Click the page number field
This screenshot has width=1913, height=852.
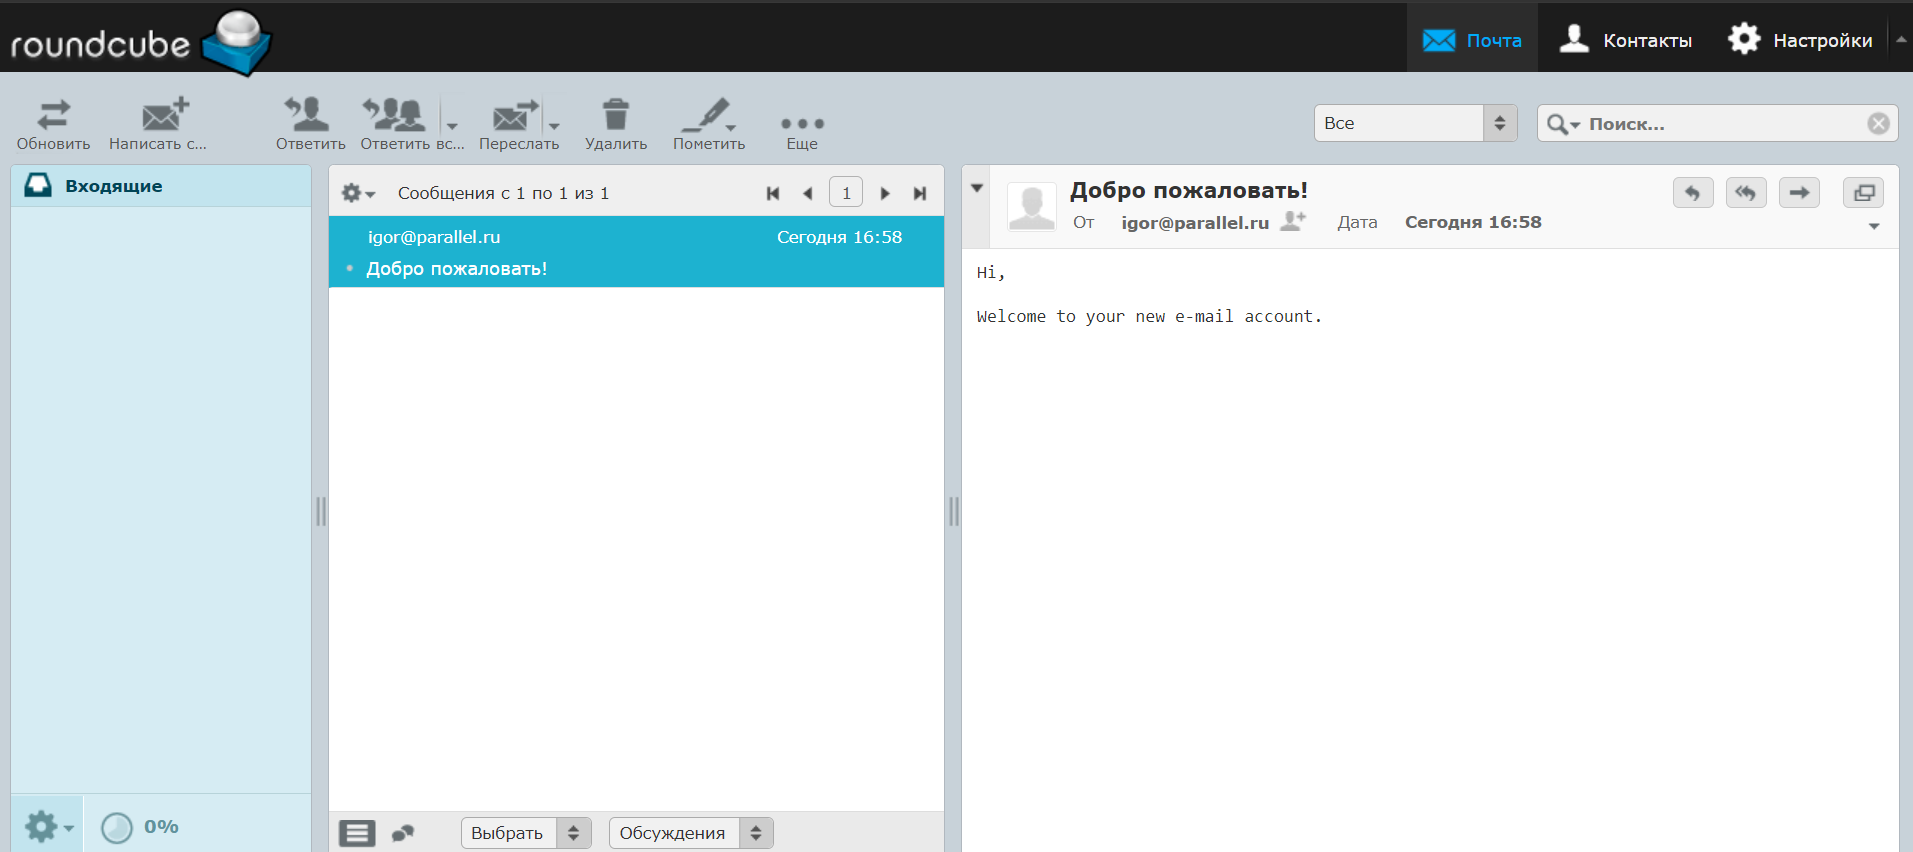coord(846,192)
